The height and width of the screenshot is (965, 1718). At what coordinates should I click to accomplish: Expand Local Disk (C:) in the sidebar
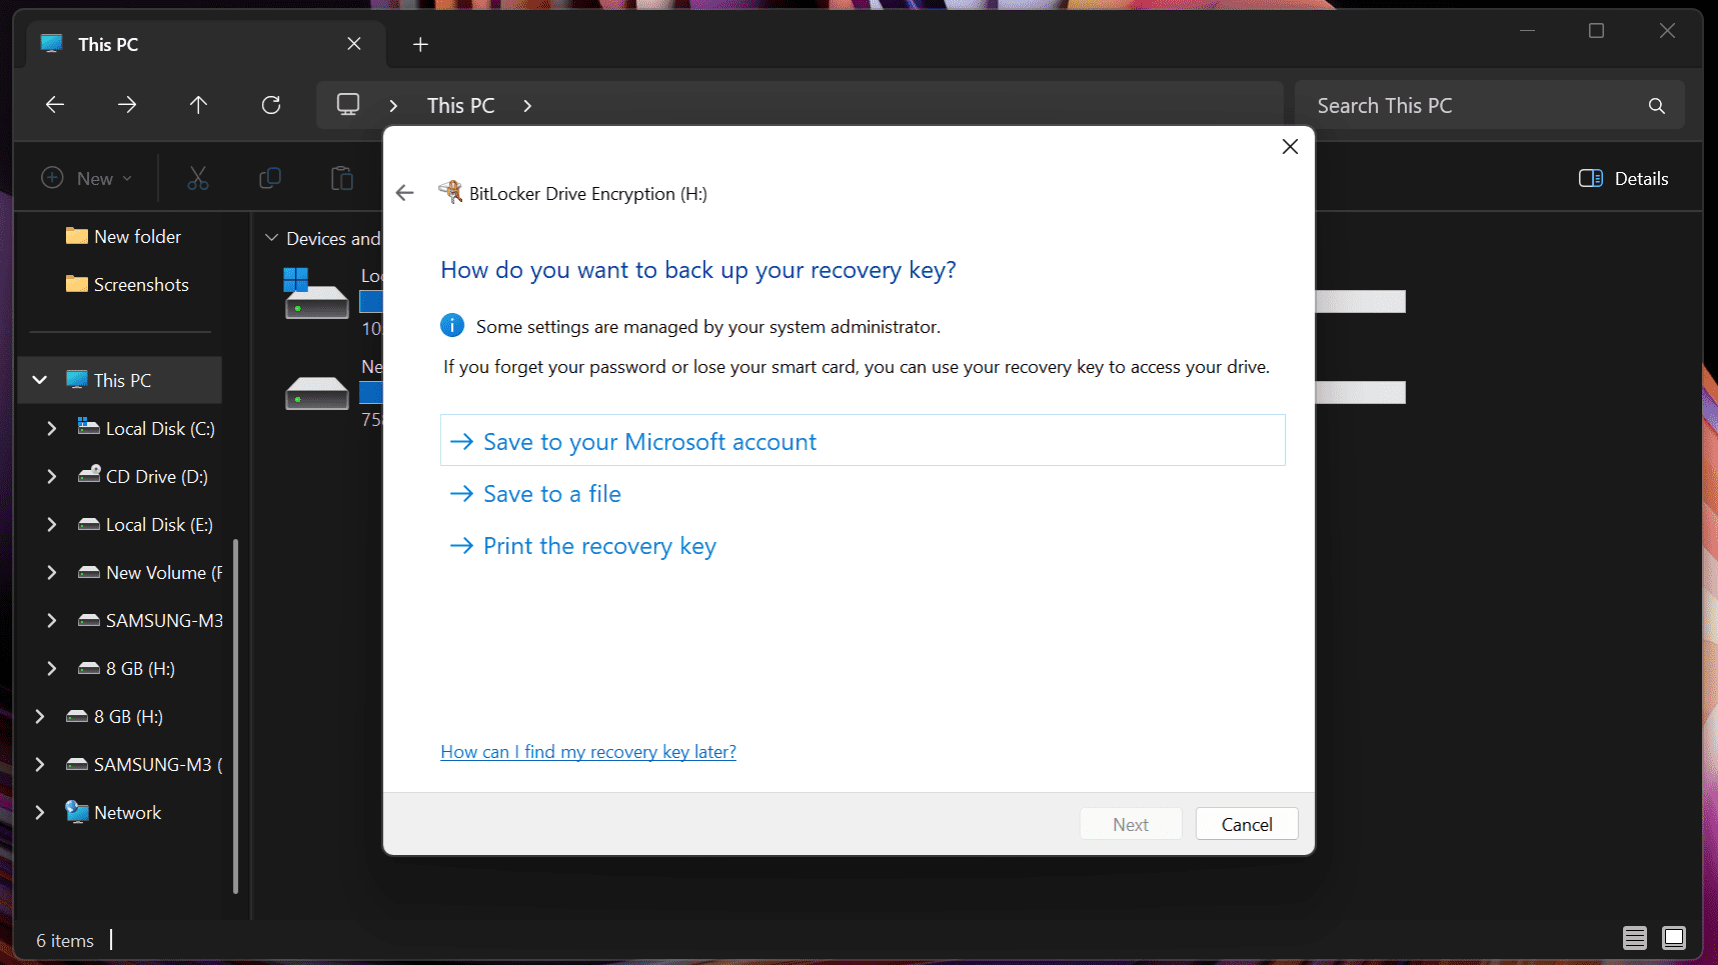tap(51, 428)
